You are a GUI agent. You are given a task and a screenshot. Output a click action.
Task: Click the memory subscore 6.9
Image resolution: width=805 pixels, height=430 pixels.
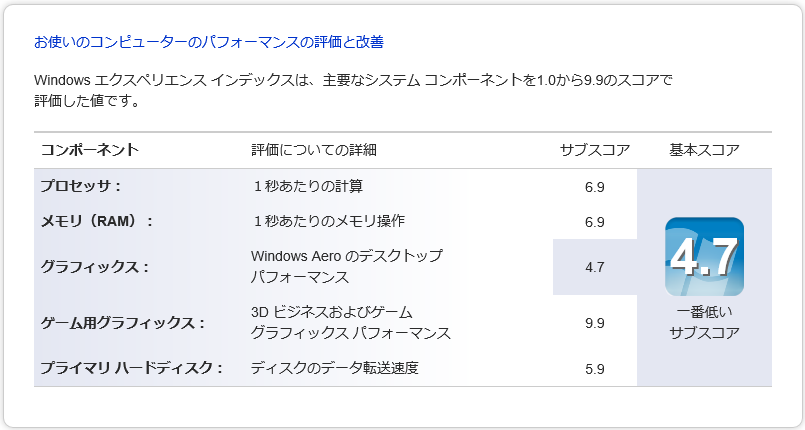(x=595, y=222)
